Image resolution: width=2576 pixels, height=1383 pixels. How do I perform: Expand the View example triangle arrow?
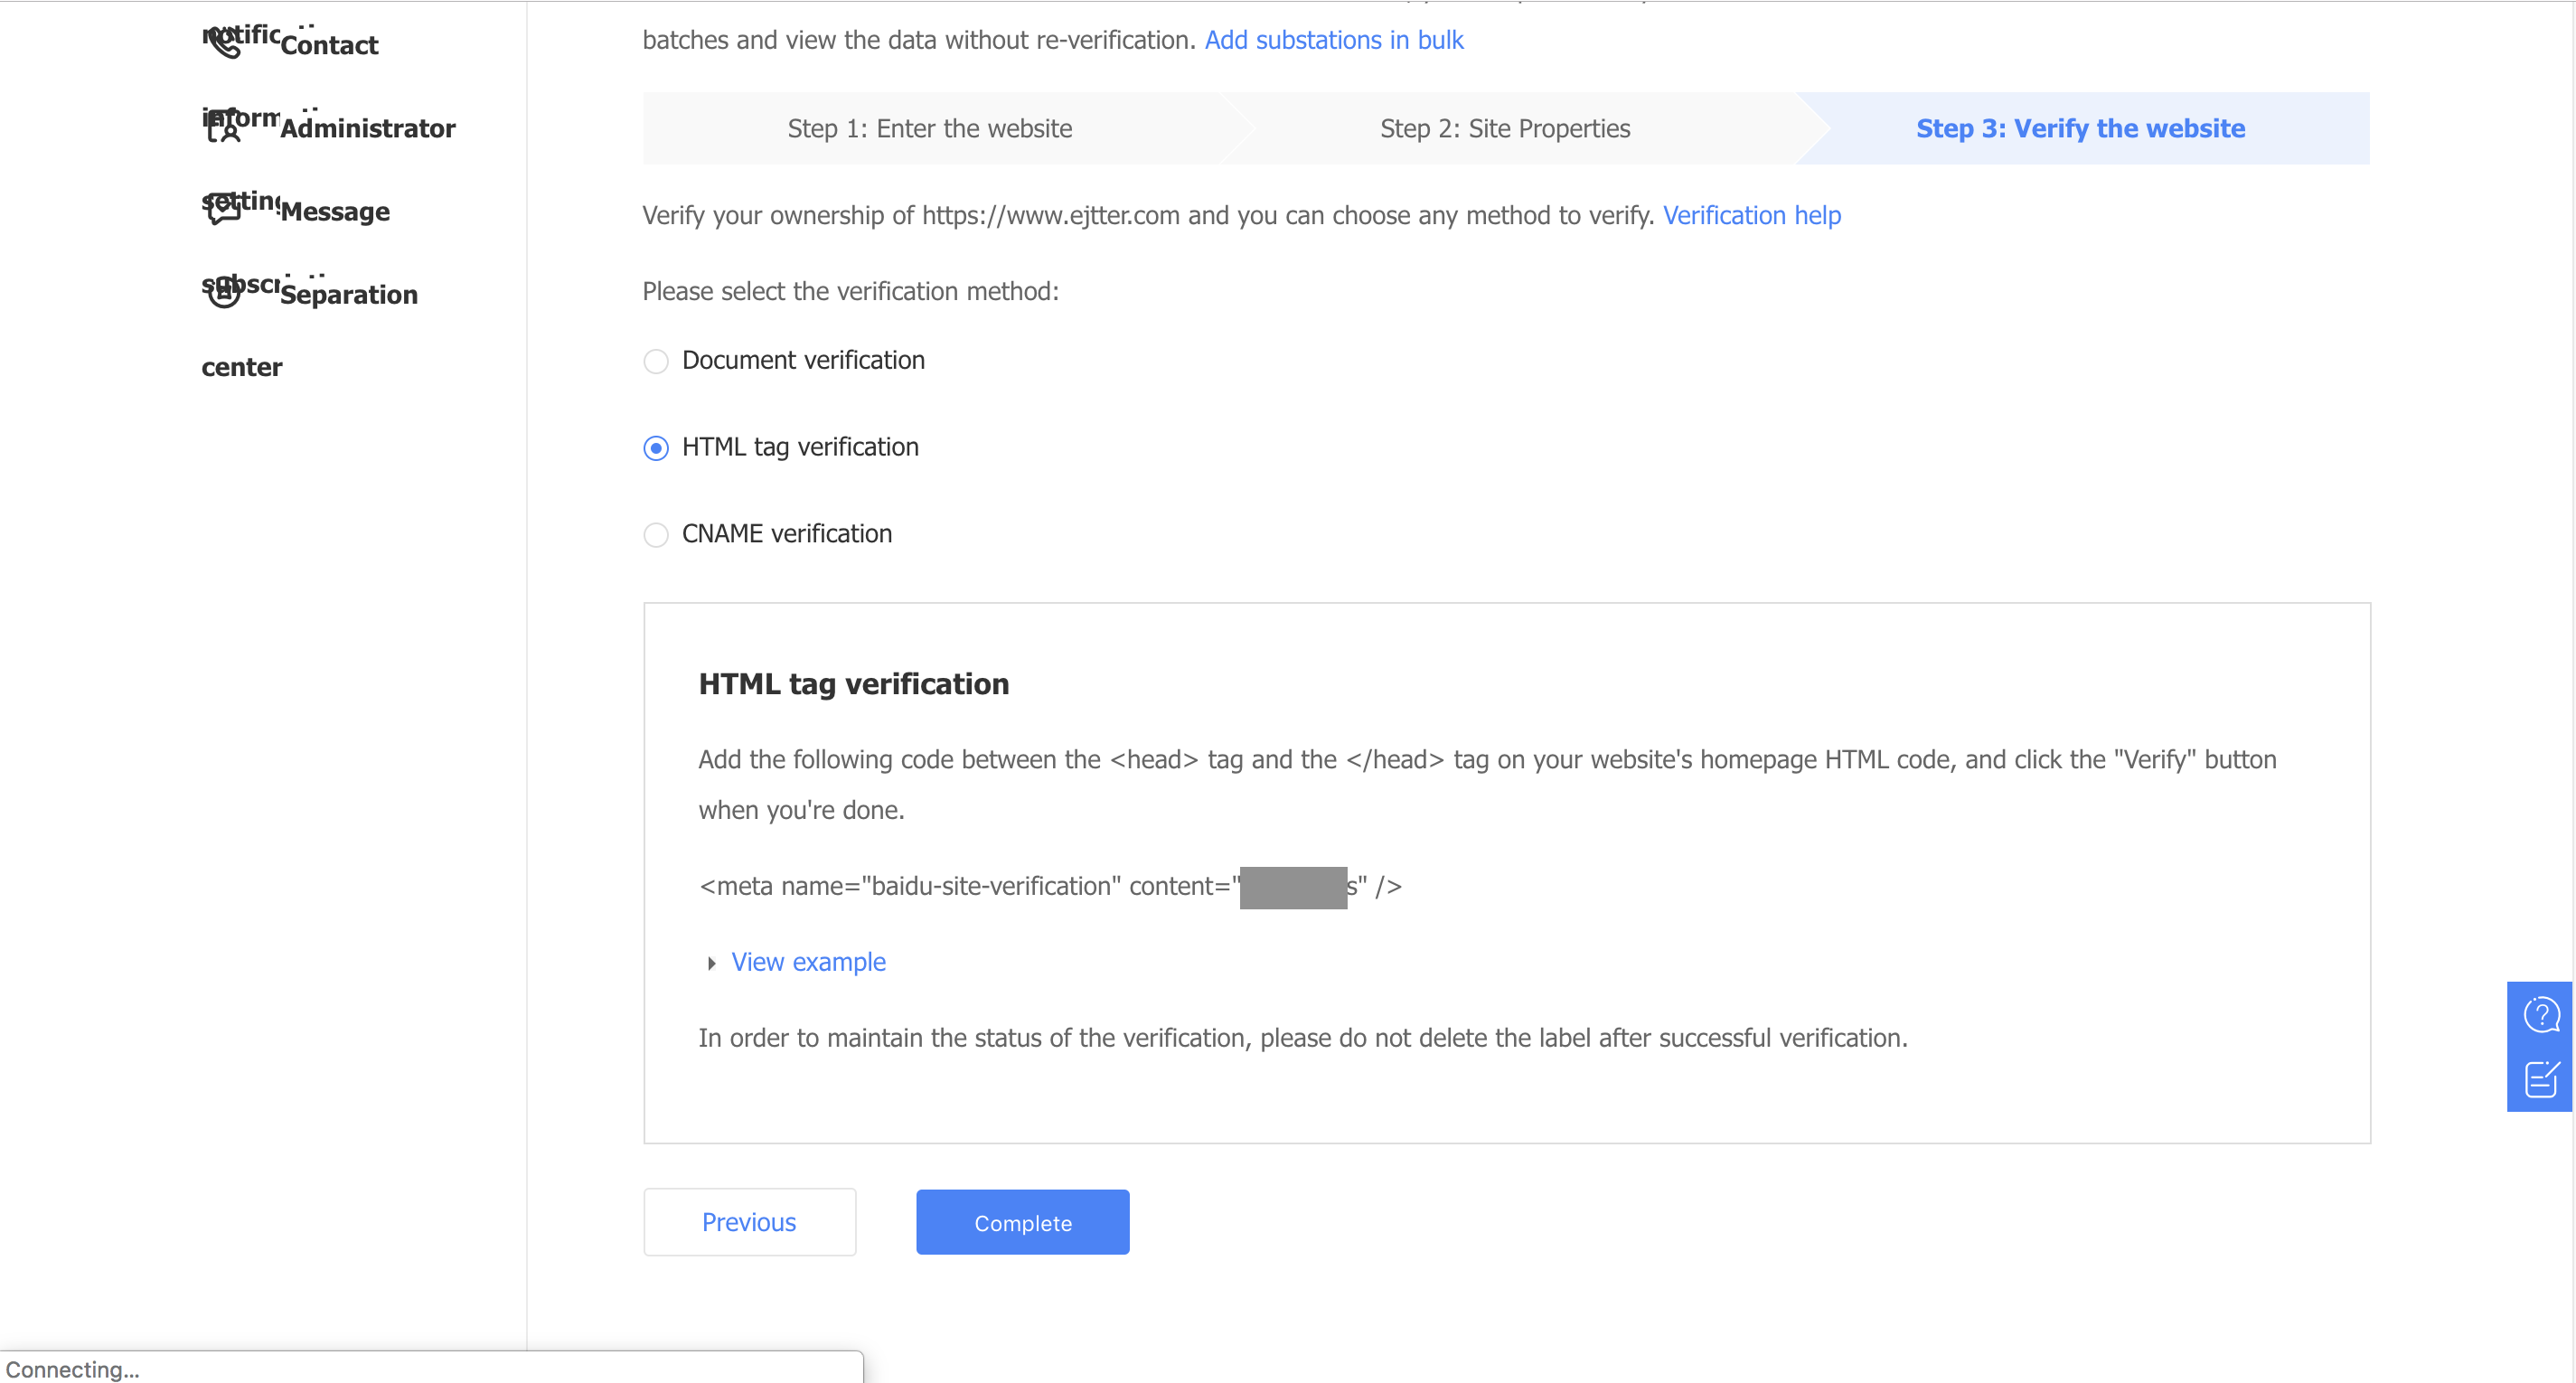point(711,963)
